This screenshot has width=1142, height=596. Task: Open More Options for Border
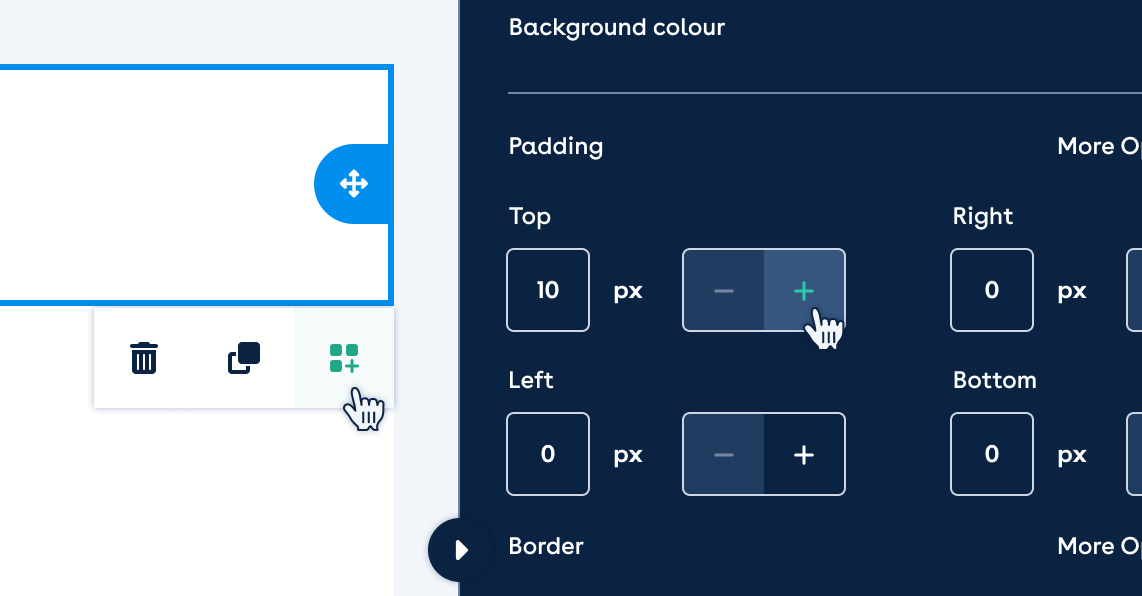(1099, 546)
